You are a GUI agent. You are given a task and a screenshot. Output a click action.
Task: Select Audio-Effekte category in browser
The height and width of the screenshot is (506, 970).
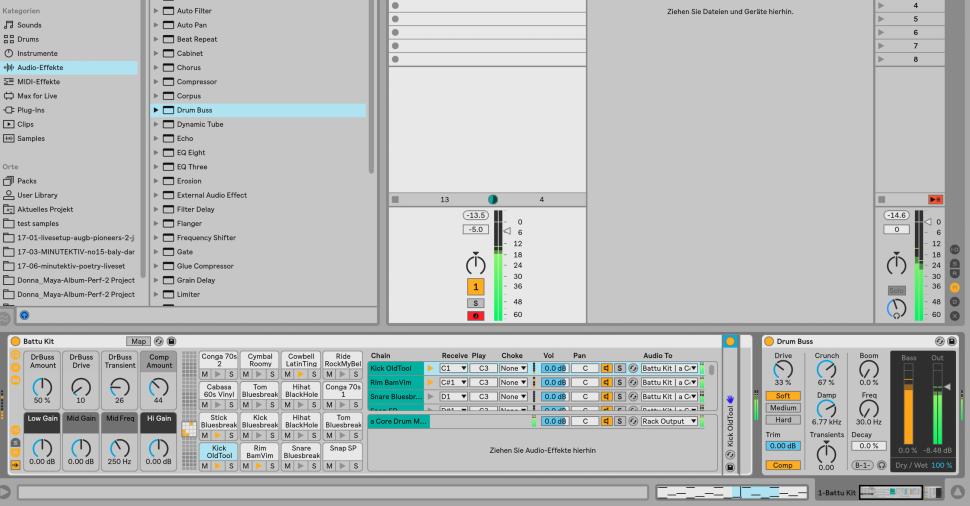[x=40, y=67]
